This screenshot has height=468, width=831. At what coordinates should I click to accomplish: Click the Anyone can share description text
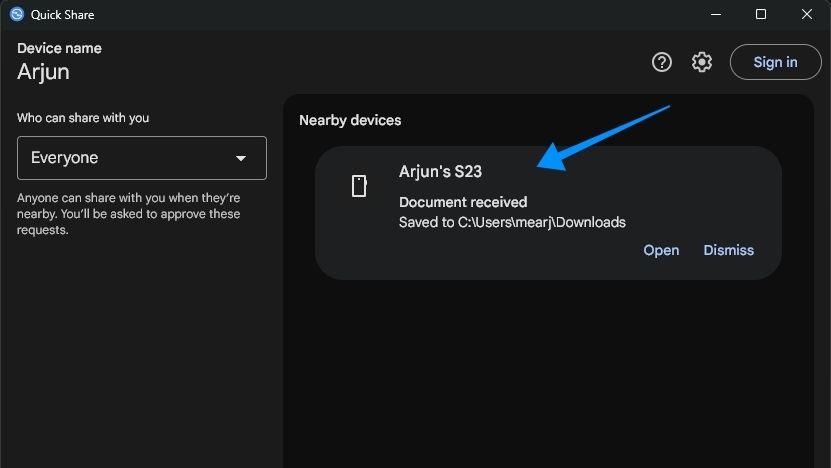128,214
